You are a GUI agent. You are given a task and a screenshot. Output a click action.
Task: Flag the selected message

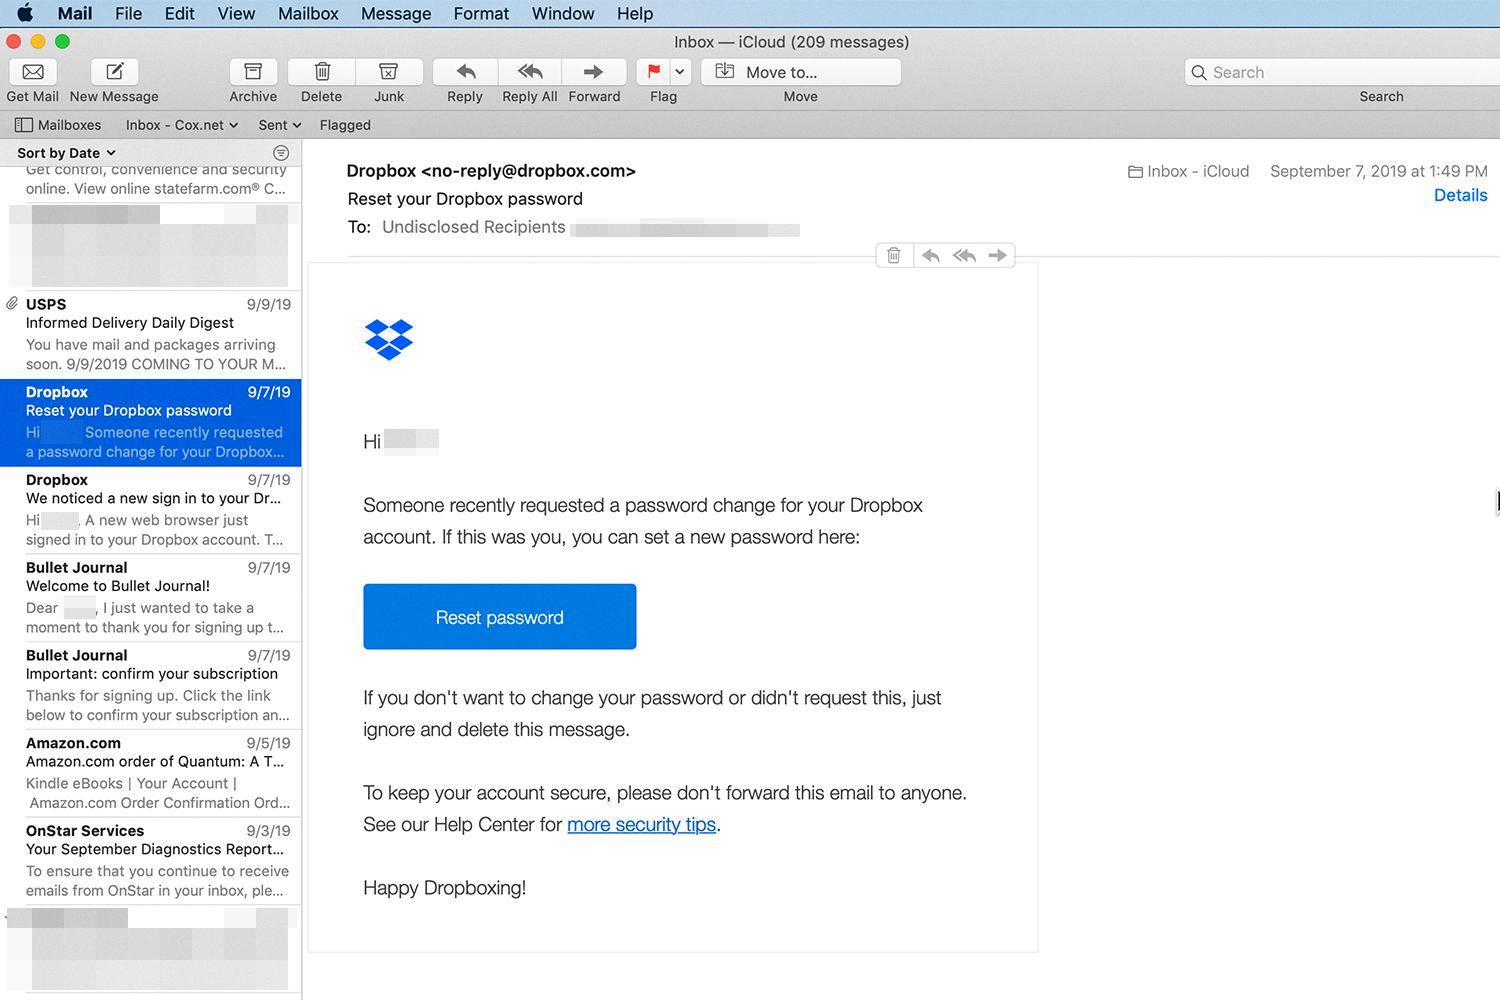pos(654,72)
